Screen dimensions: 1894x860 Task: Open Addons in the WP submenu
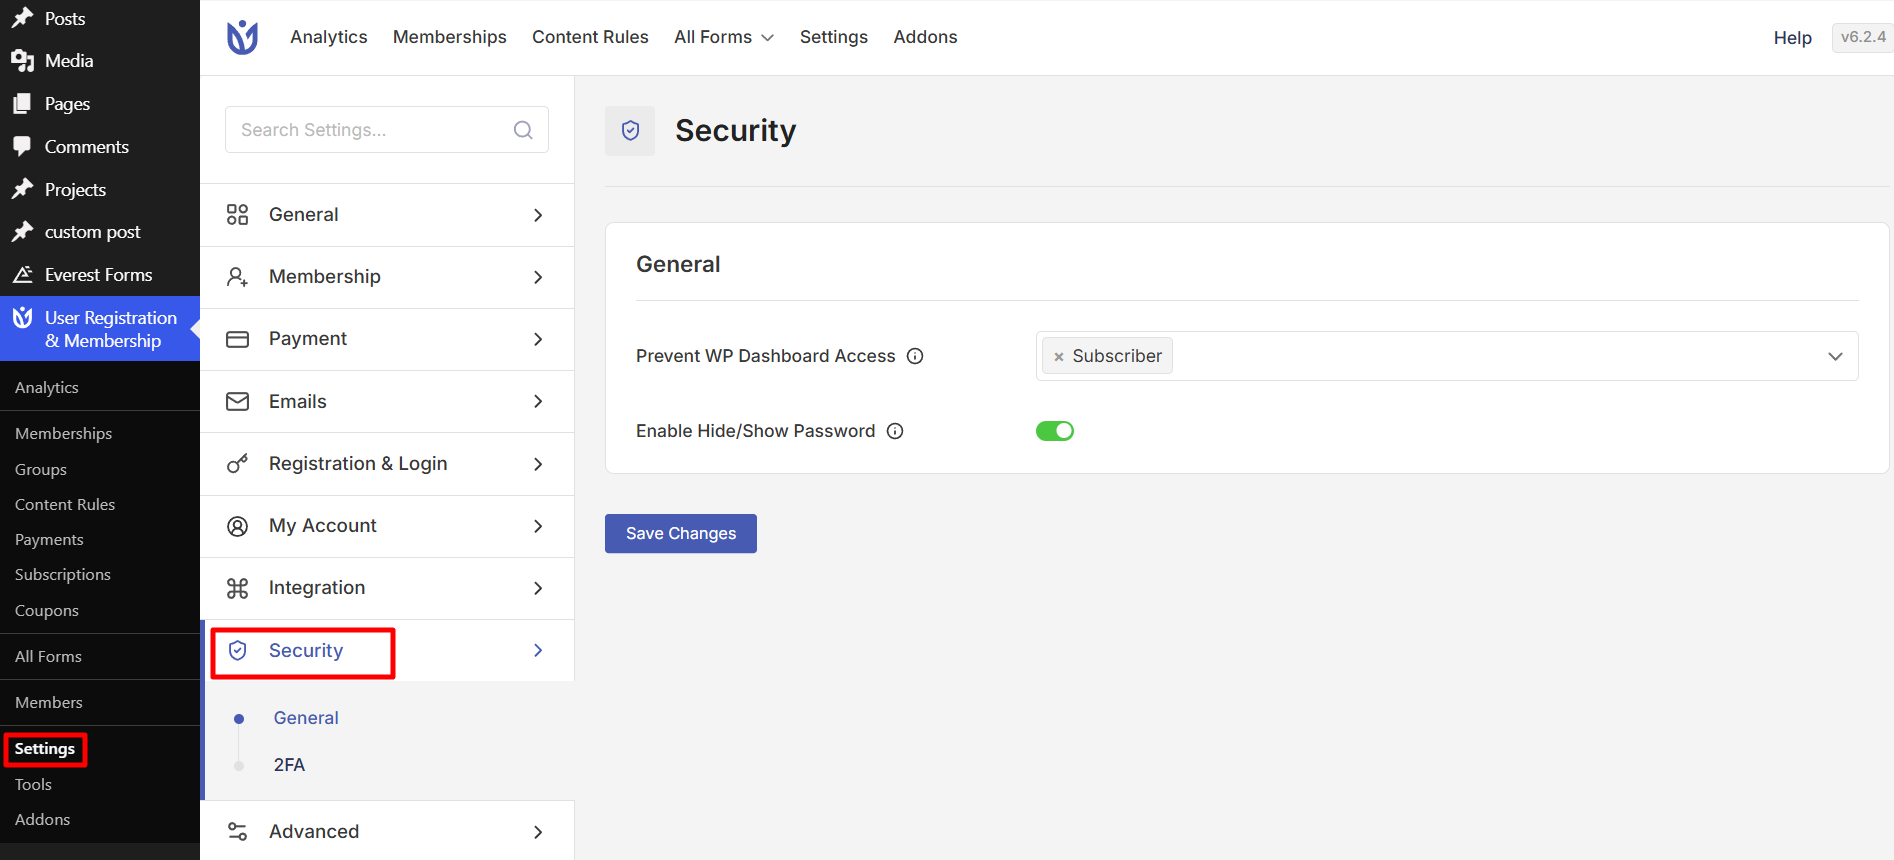pos(42,820)
